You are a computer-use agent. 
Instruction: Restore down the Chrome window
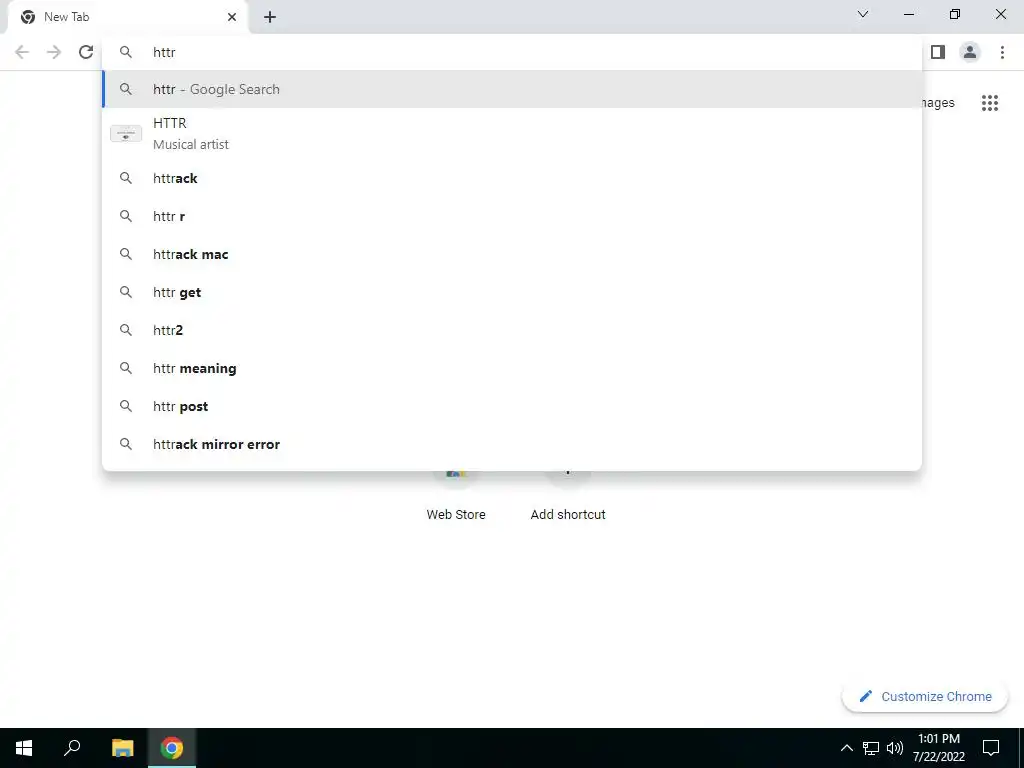click(955, 14)
